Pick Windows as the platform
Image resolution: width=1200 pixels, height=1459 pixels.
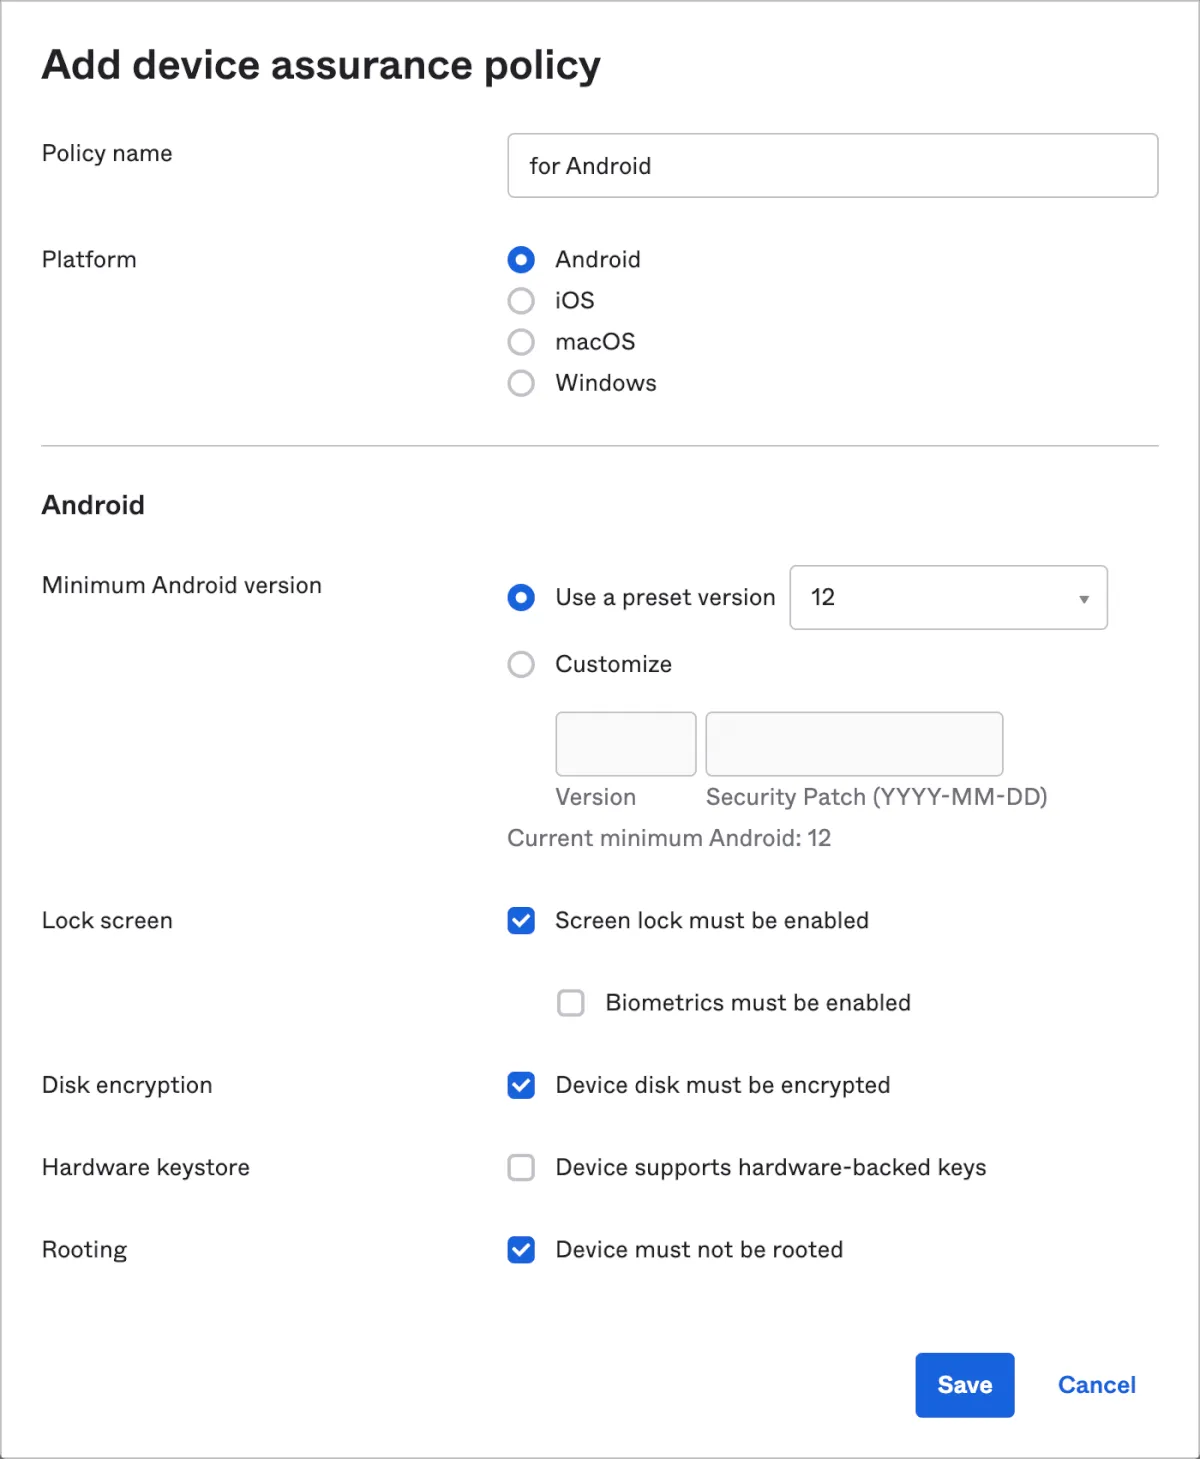click(x=521, y=383)
